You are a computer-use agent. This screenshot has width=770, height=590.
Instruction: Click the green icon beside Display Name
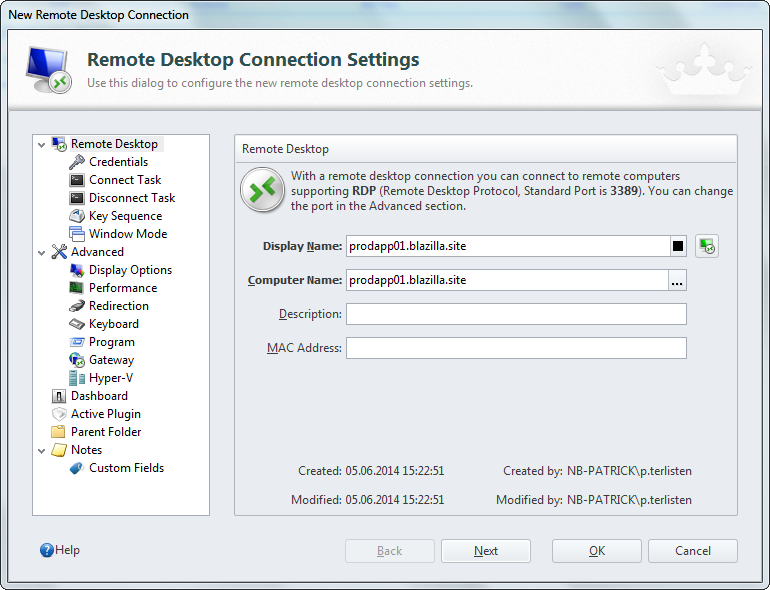pyautogui.click(x=707, y=246)
